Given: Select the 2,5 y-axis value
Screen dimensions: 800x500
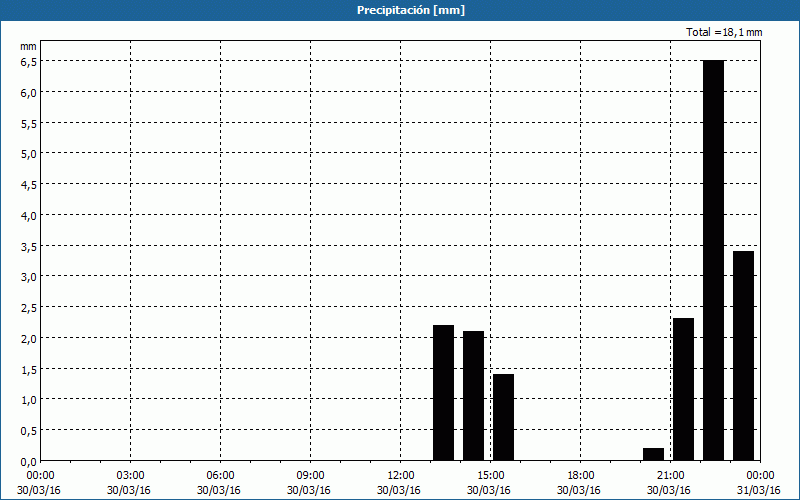Looking at the screenshot, I should point(28,308).
